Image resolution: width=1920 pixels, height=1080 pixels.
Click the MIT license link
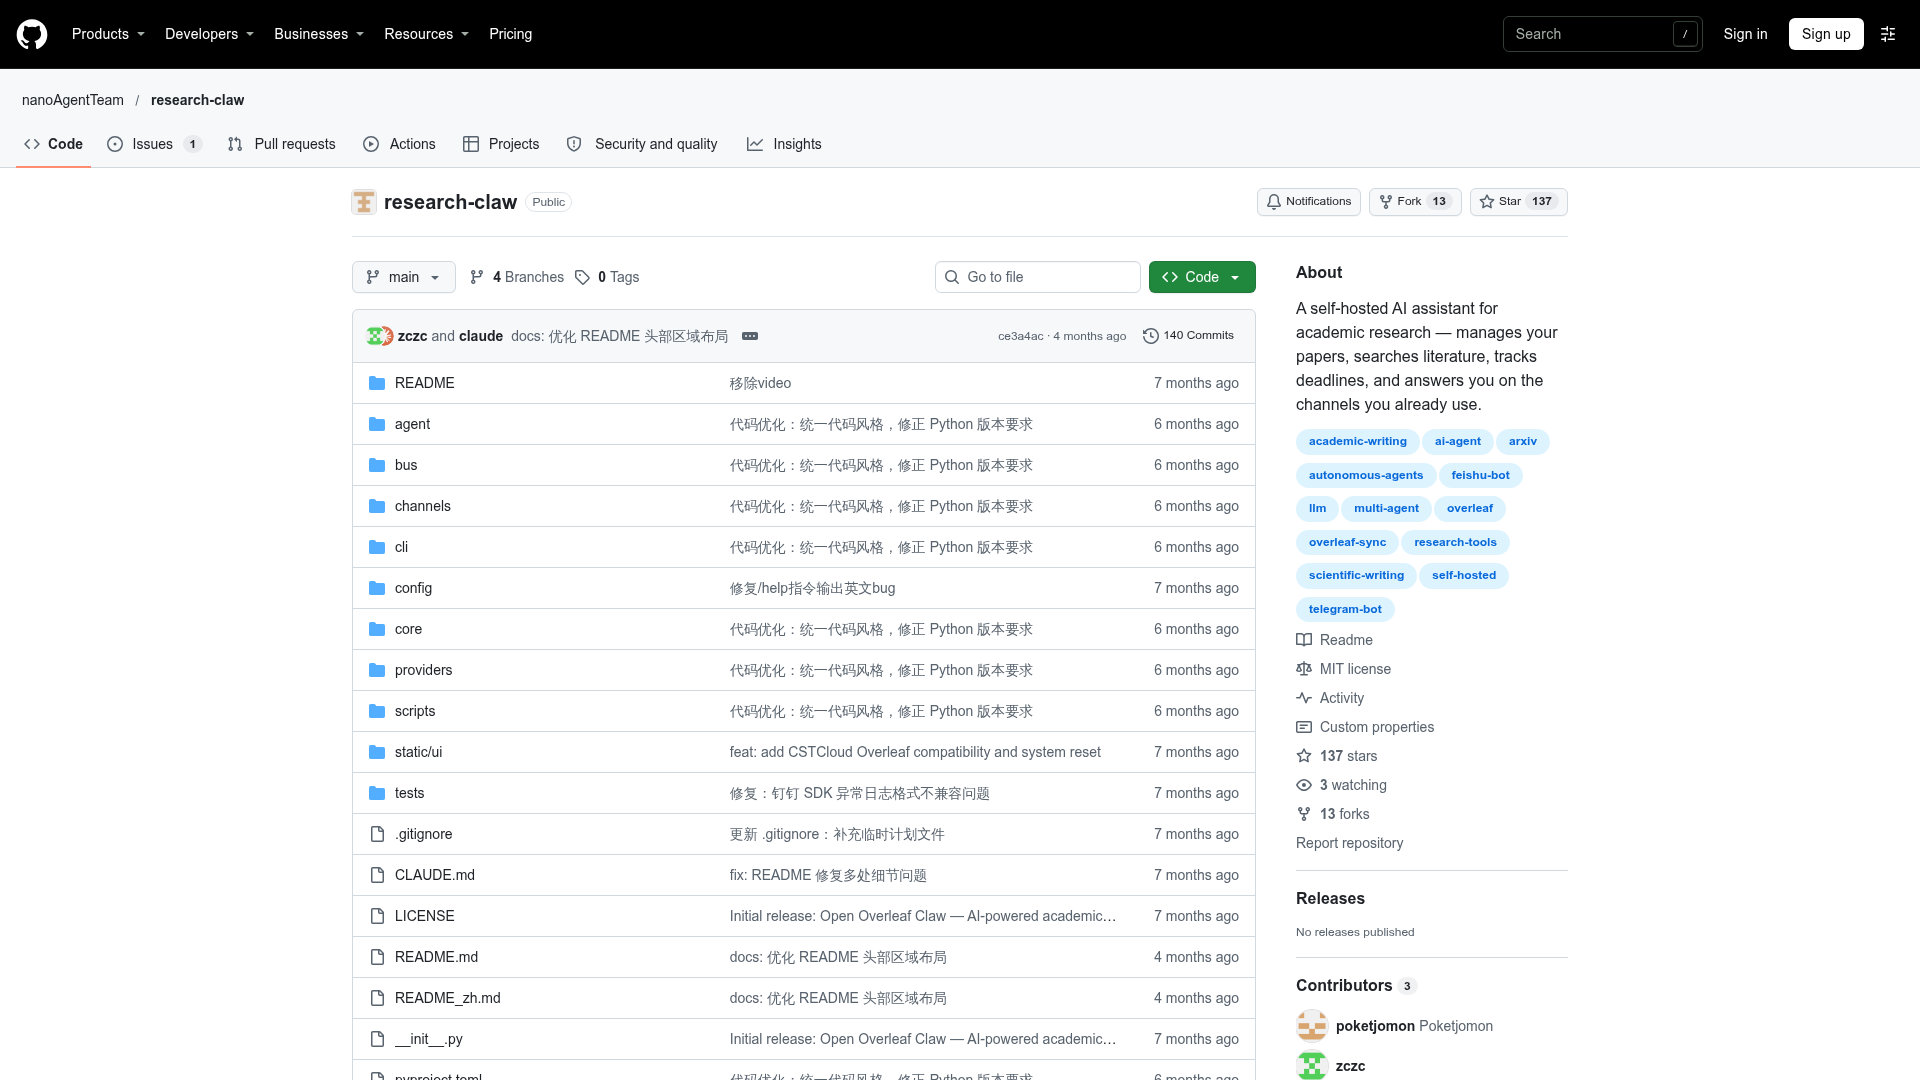(x=1355, y=669)
